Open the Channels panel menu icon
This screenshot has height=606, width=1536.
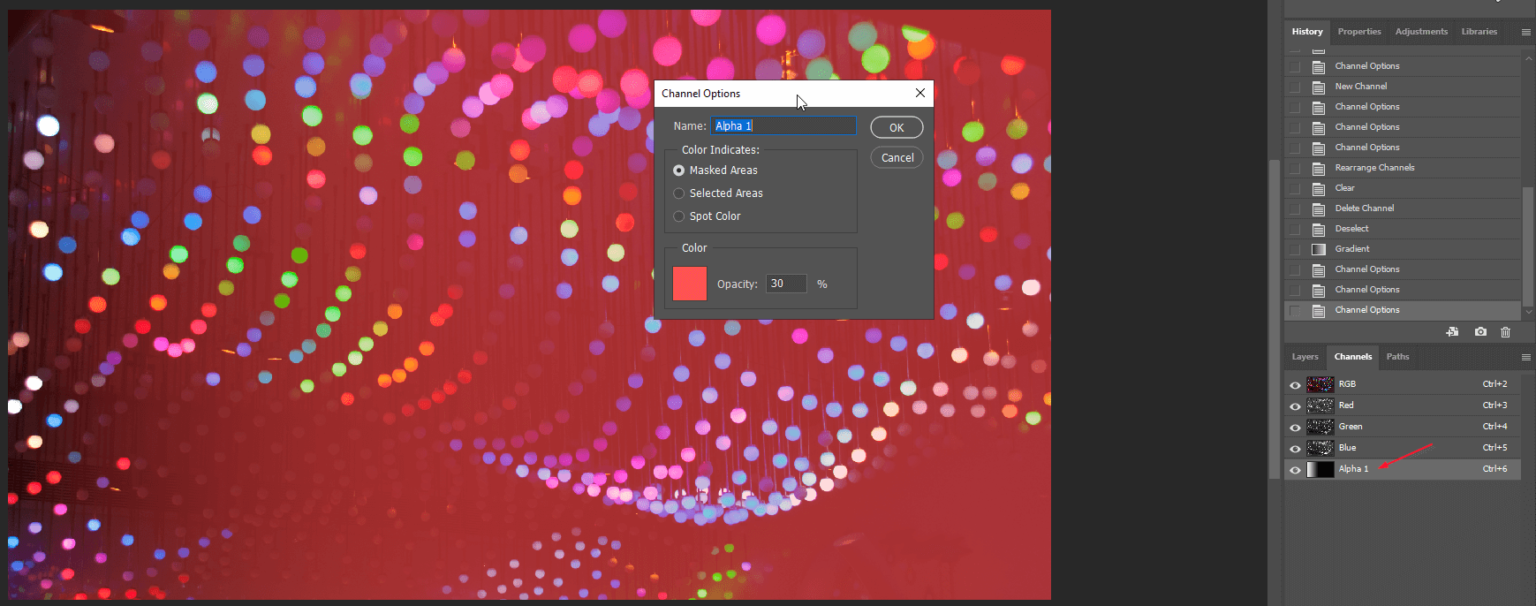click(1525, 357)
